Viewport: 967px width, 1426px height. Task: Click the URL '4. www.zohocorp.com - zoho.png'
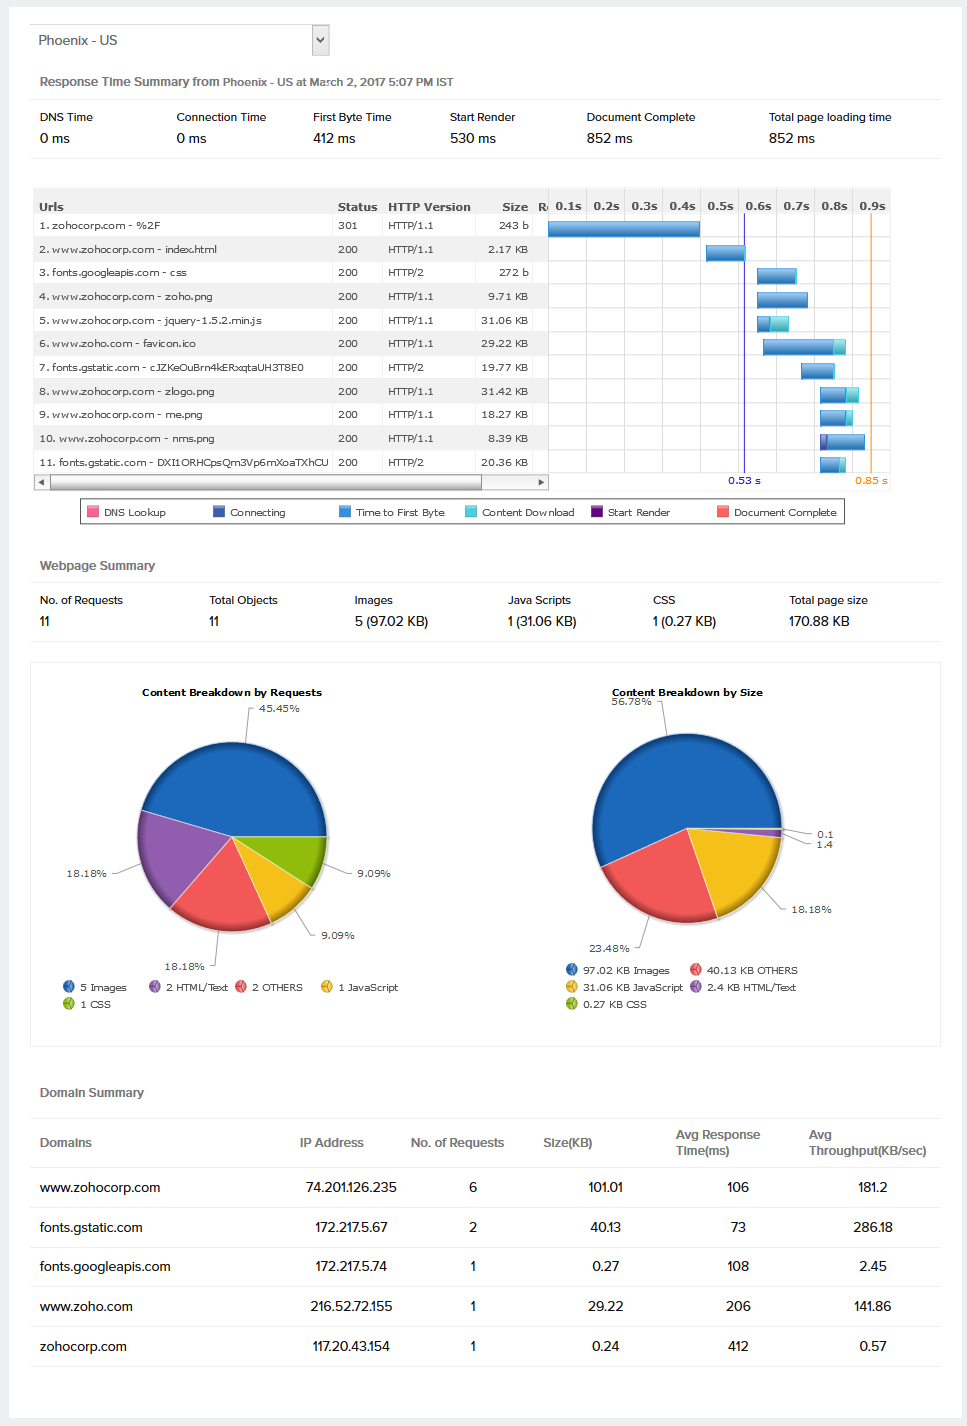pos(126,297)
